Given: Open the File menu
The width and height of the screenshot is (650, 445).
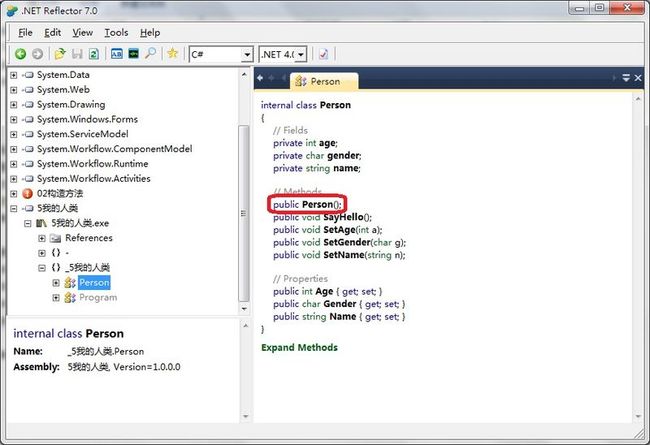Looking at the screenshot, I should click(25, 32).
